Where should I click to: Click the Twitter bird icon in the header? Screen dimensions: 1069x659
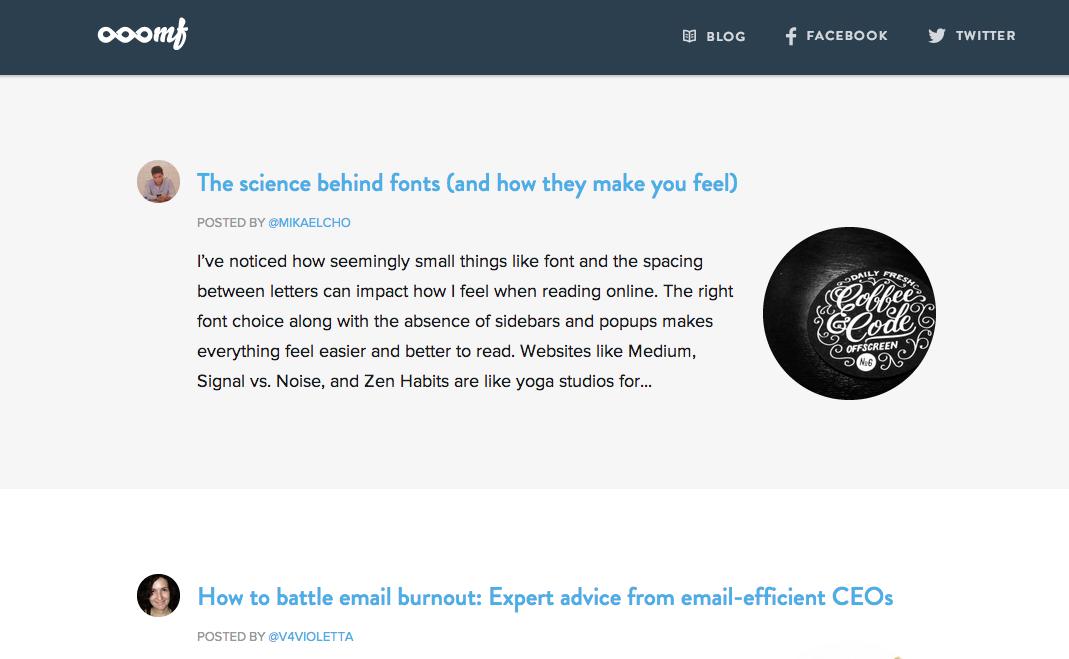tap(936, 36)
